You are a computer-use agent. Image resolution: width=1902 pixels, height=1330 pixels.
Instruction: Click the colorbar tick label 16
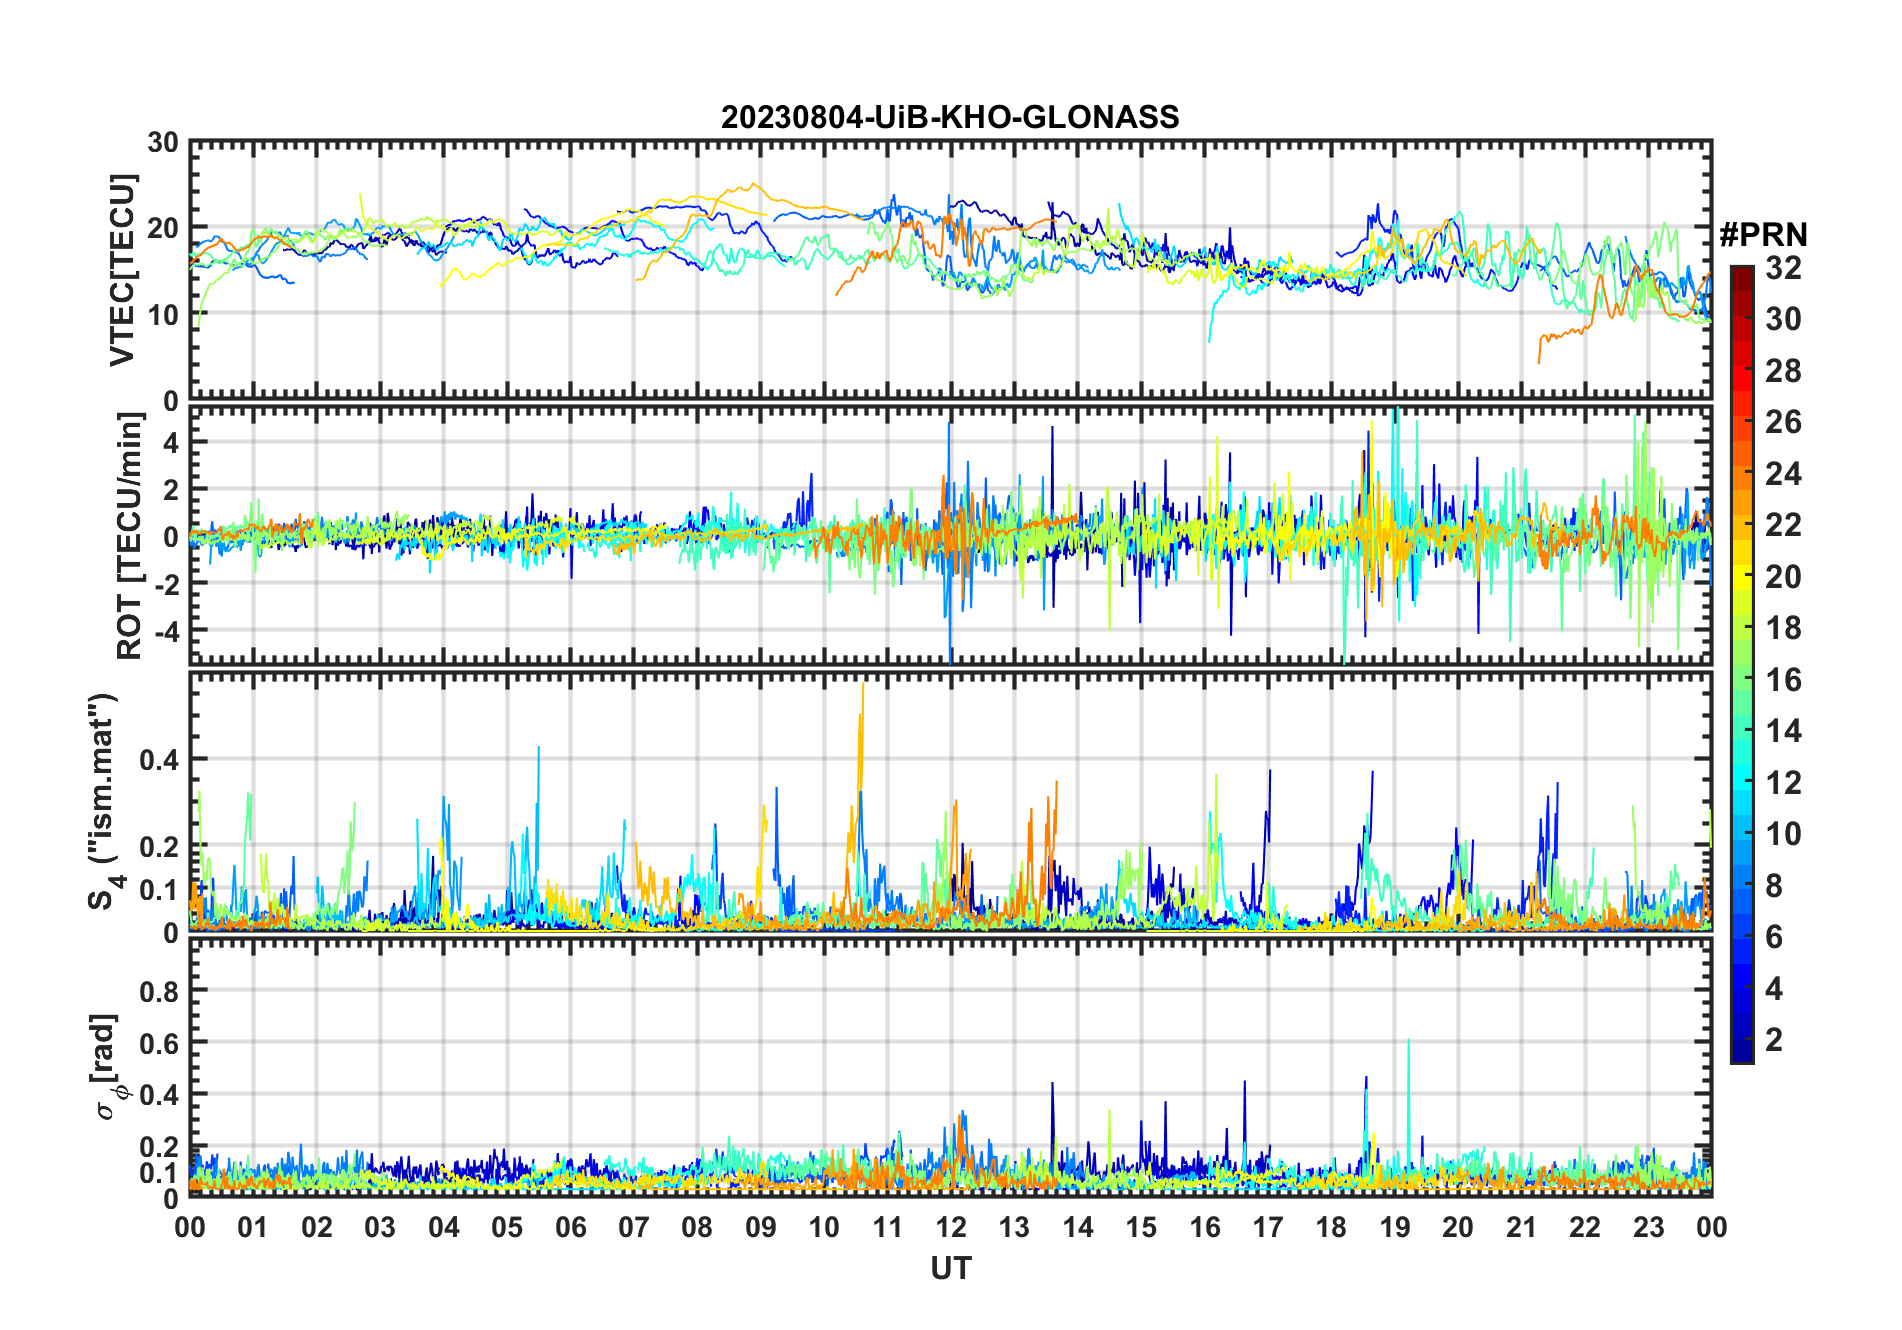click(x=1783, y=680)
